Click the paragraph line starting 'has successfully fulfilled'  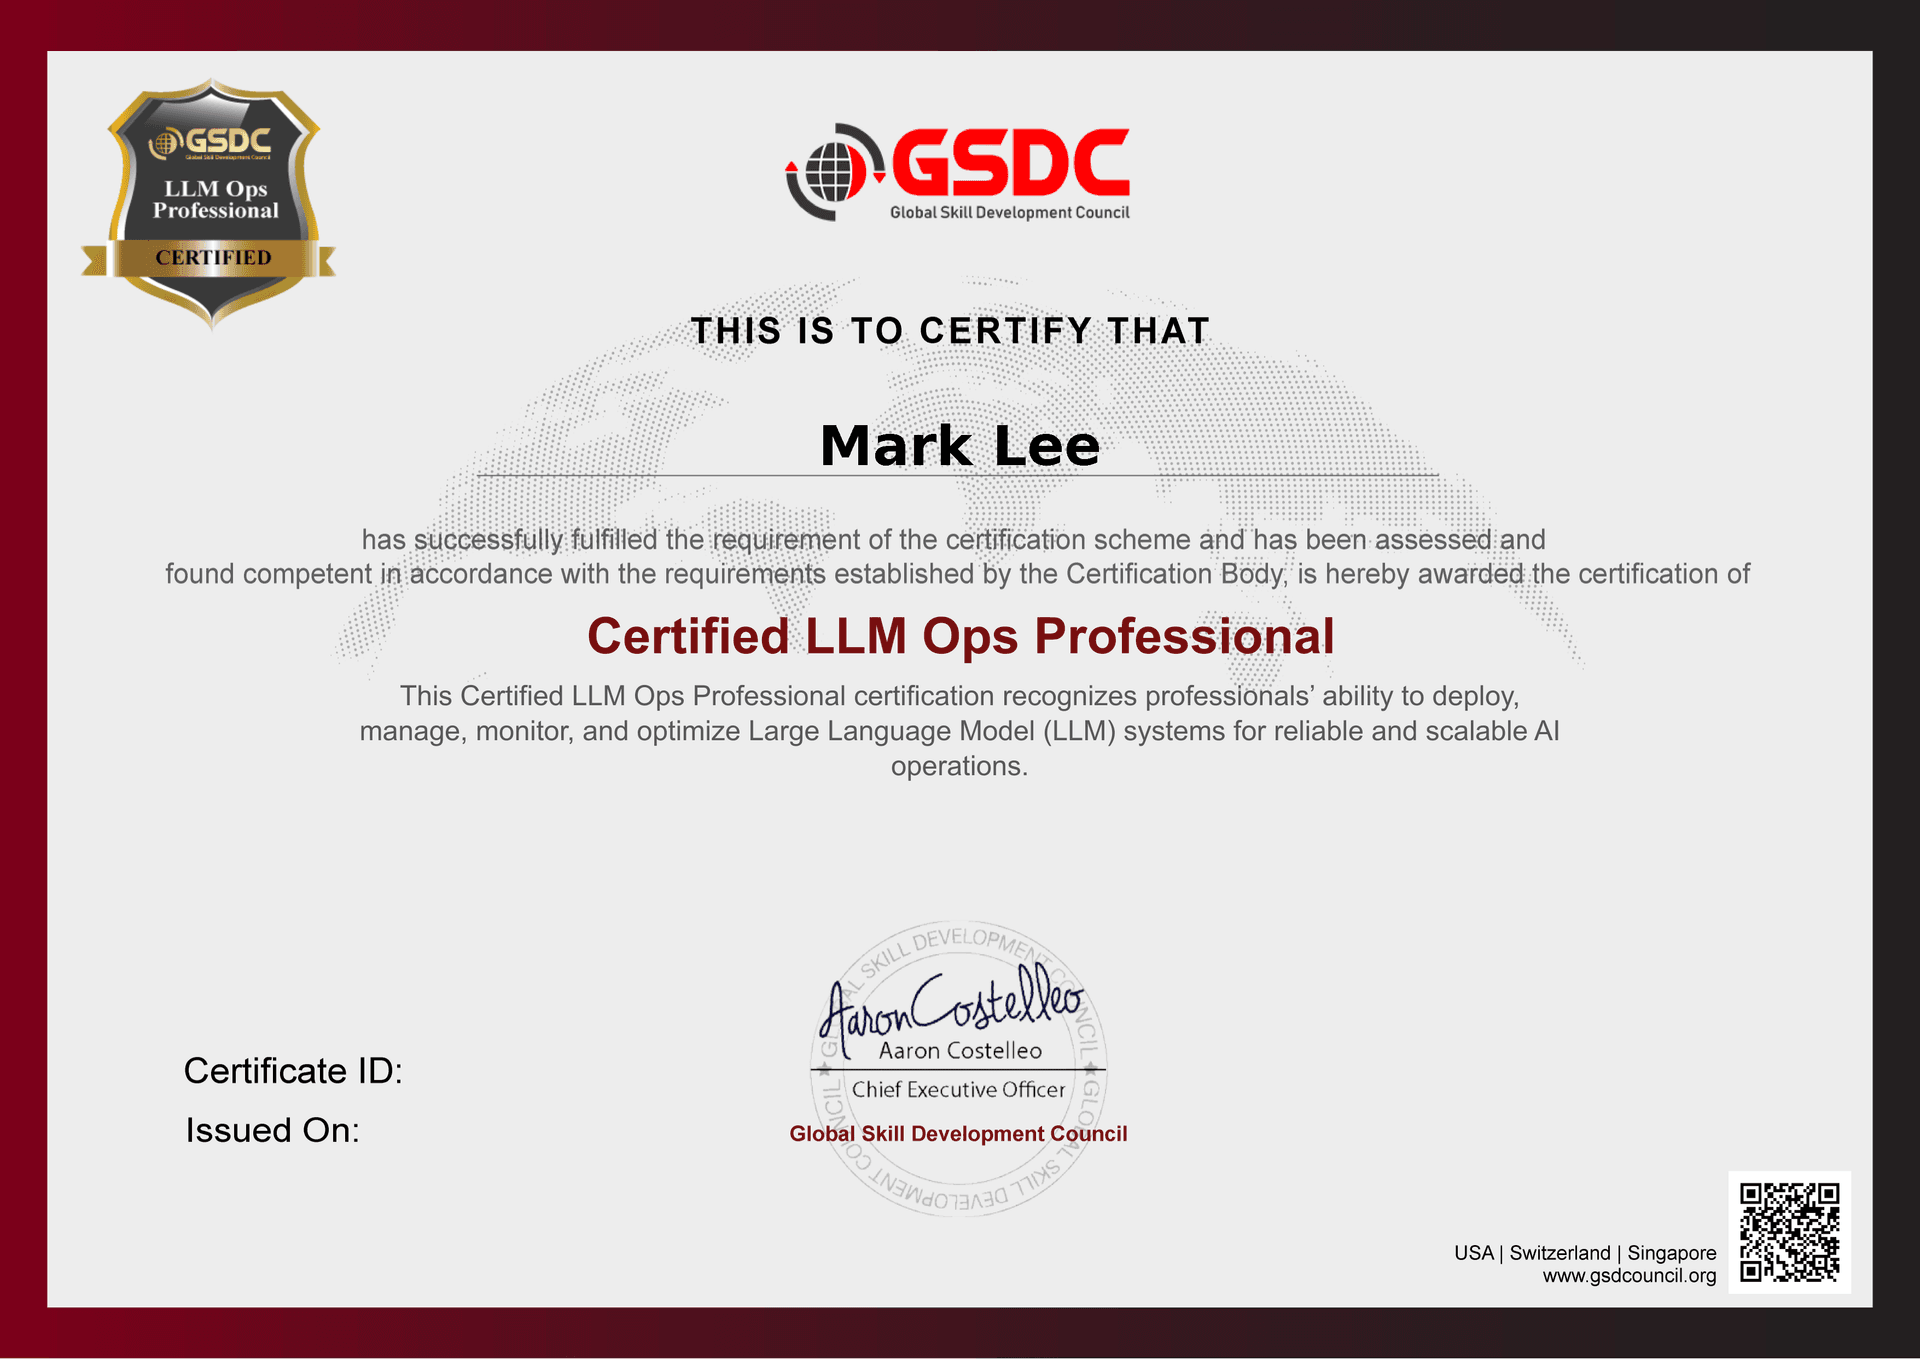(953, 540)
